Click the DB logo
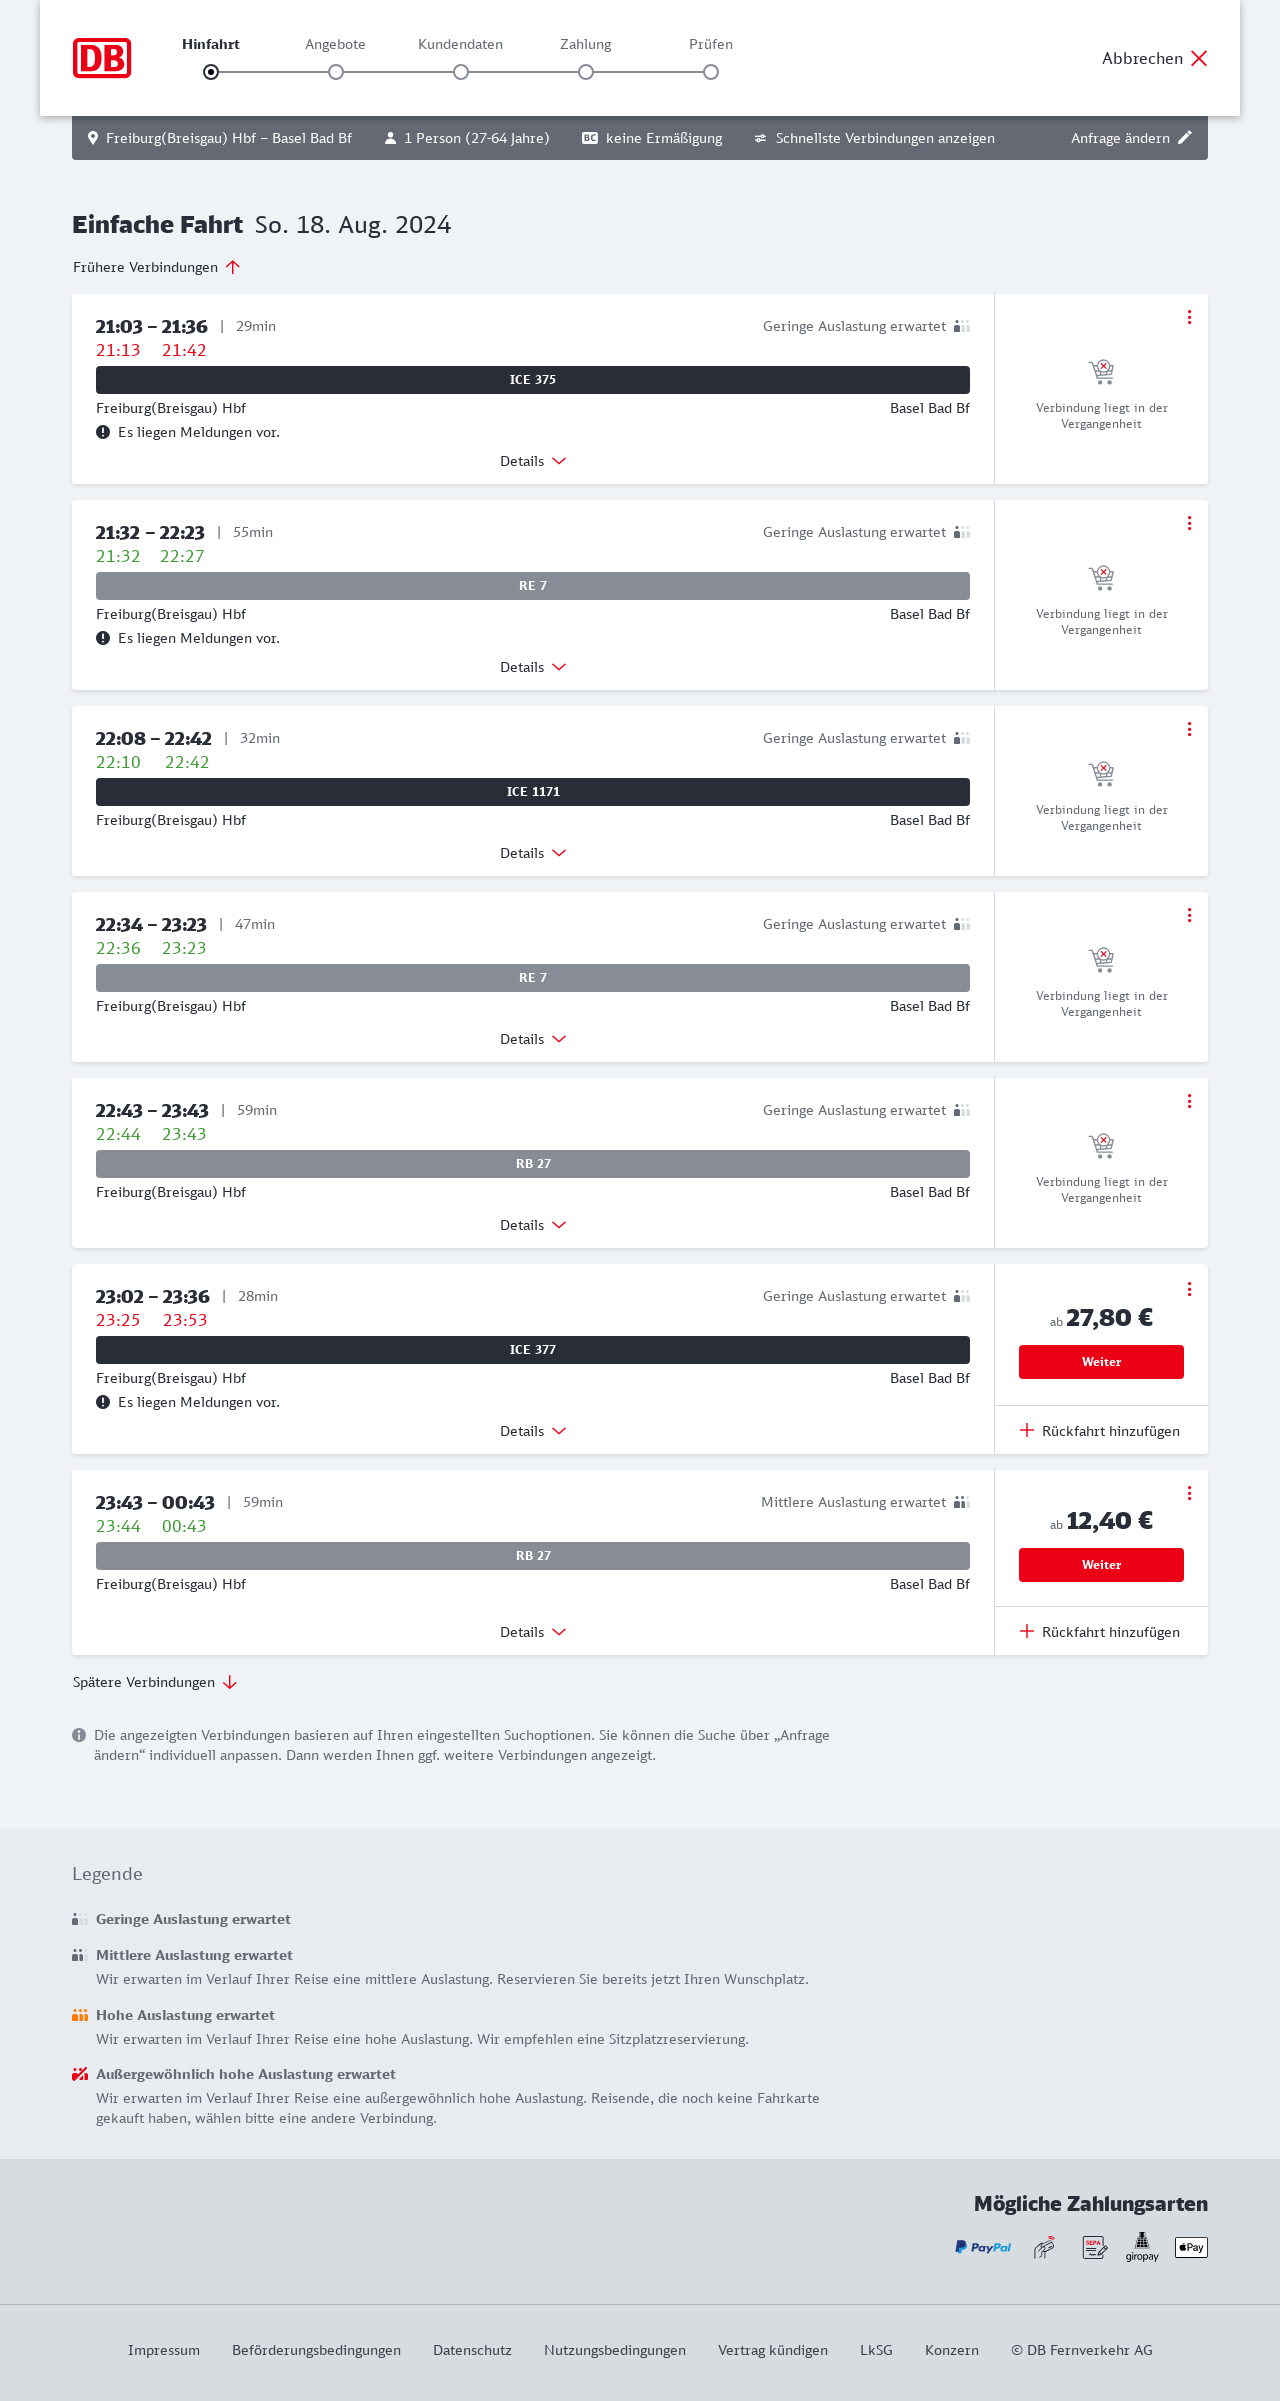The width and height of the screenshot is (1280, 2401). click(x=102, y=58)
